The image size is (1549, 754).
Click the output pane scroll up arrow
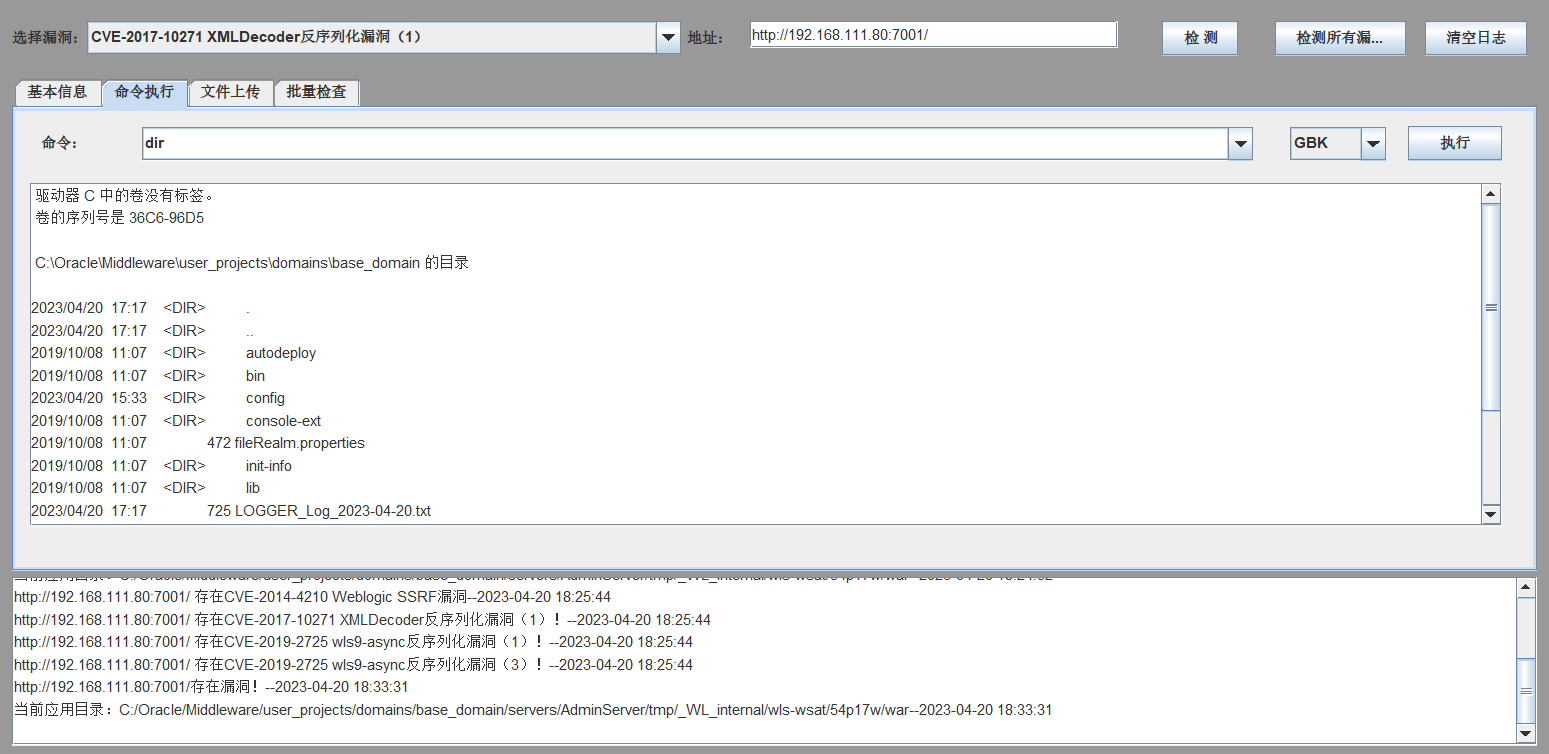[1491, 194]
